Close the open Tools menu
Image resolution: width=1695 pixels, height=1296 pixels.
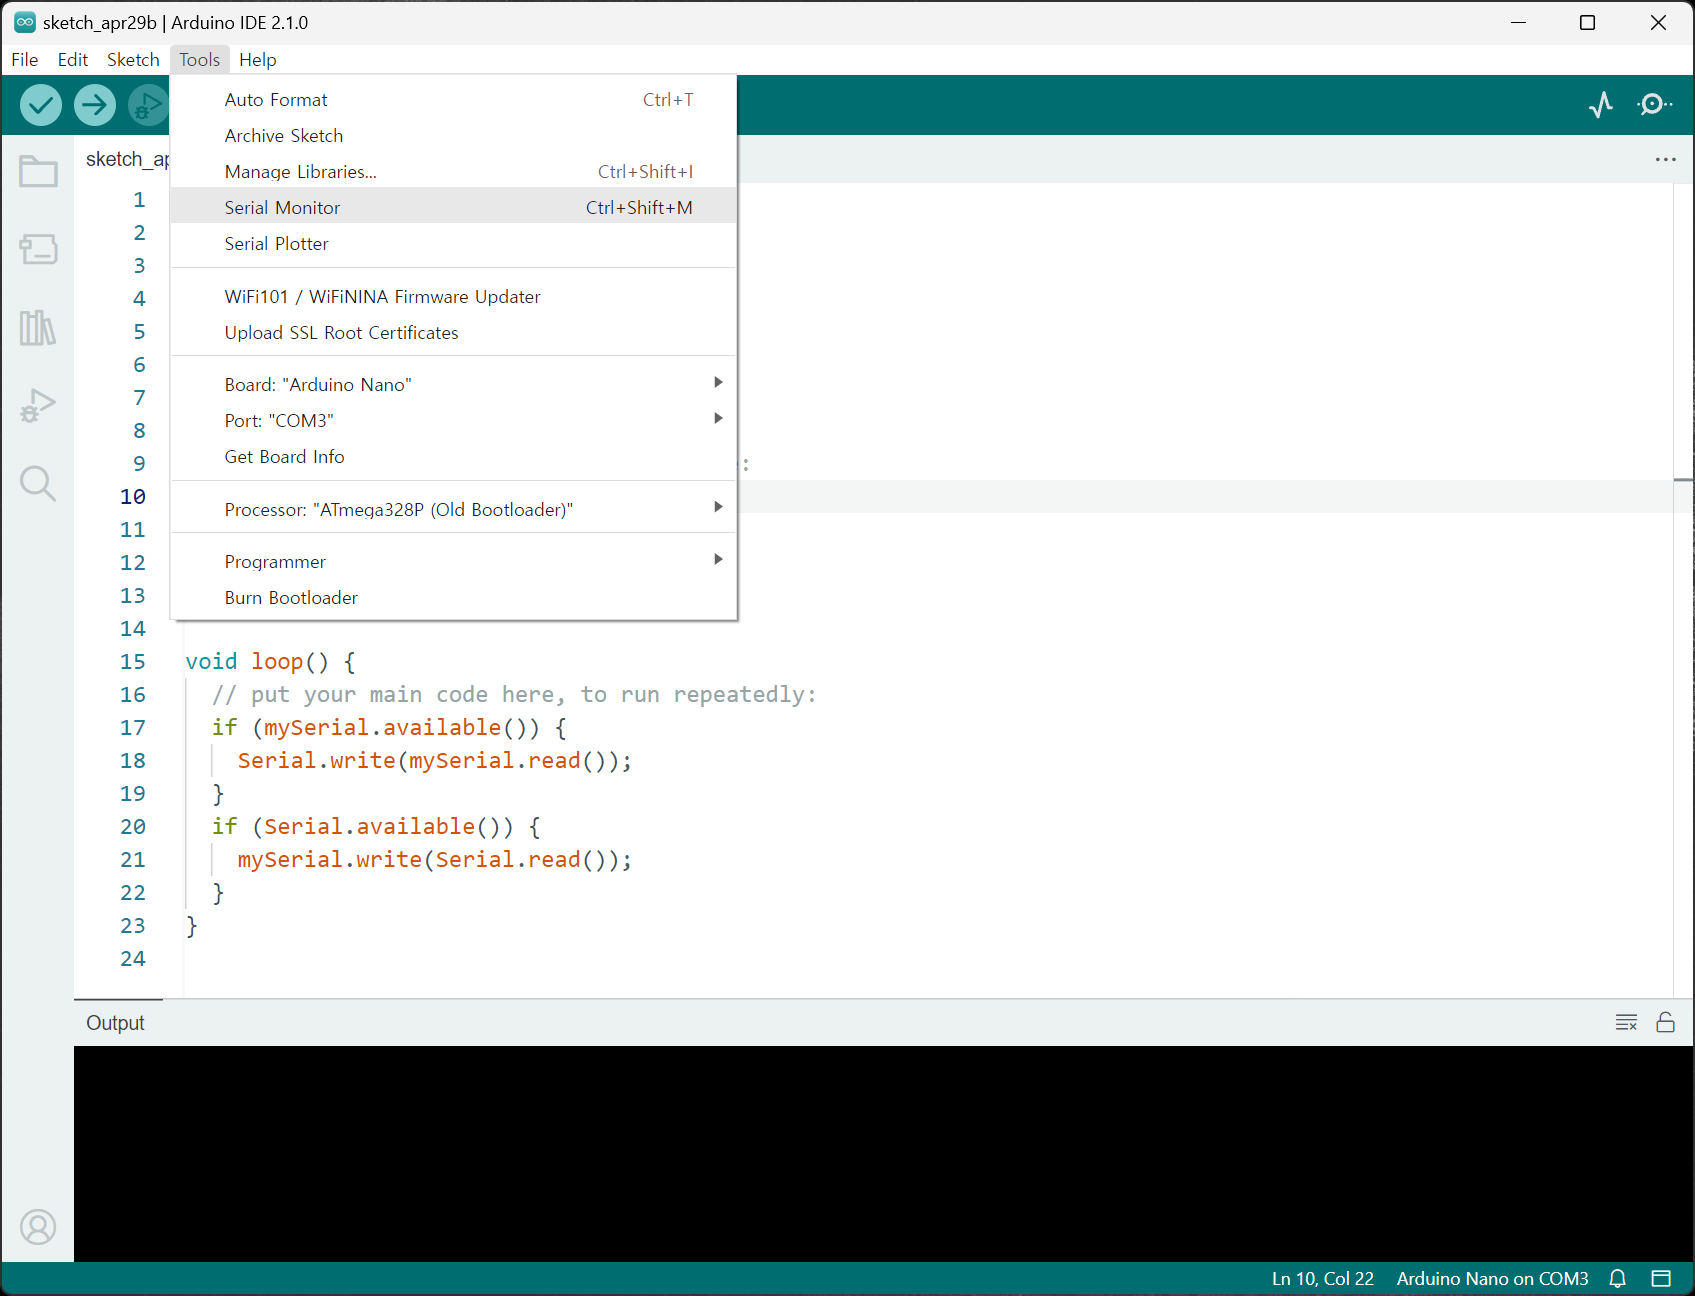pos(200,60)
